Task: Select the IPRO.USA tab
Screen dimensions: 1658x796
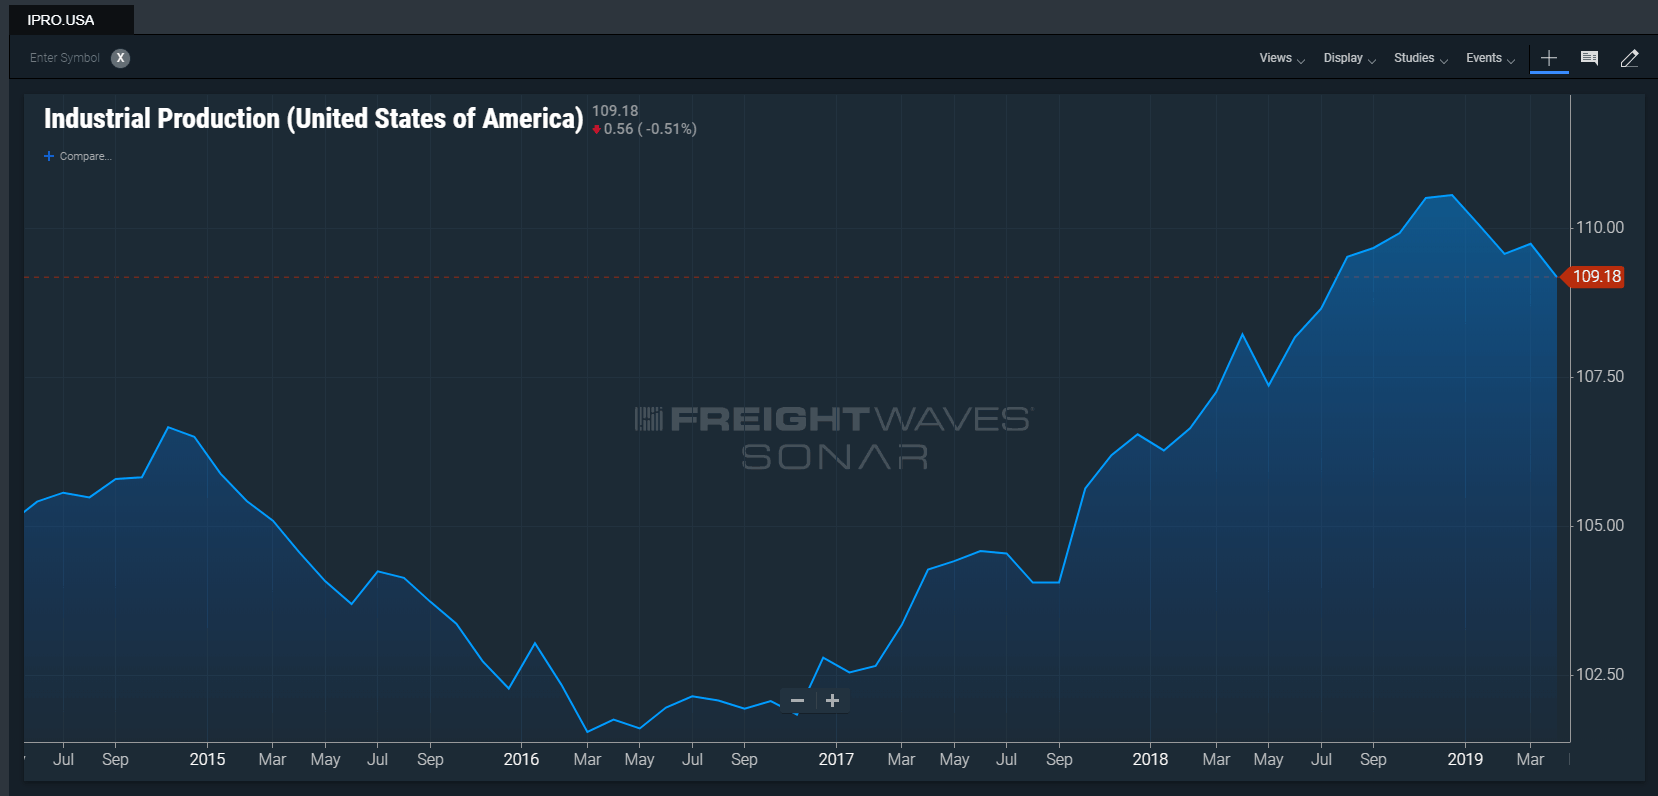Action: tap(69, 20)
